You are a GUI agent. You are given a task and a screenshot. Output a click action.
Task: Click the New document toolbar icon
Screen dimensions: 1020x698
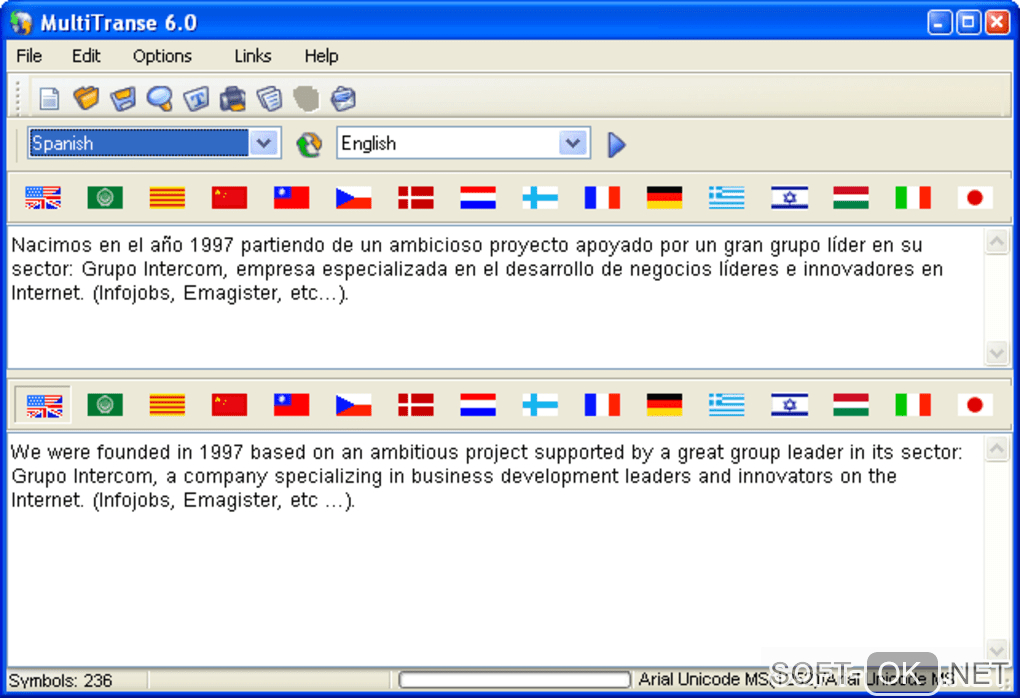[x=49, y=99]
